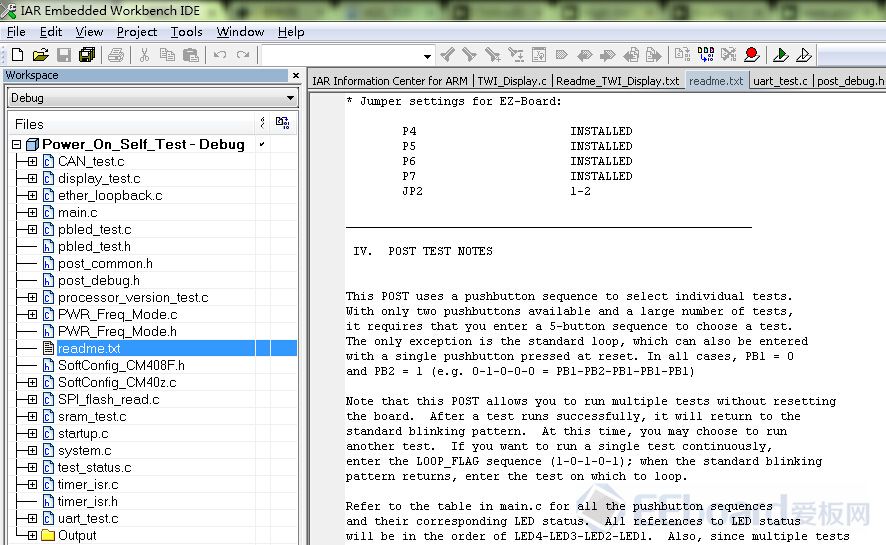Expand the ether_loopback.c tree node
The image size is (886, 545).
(x=32, y=195)
